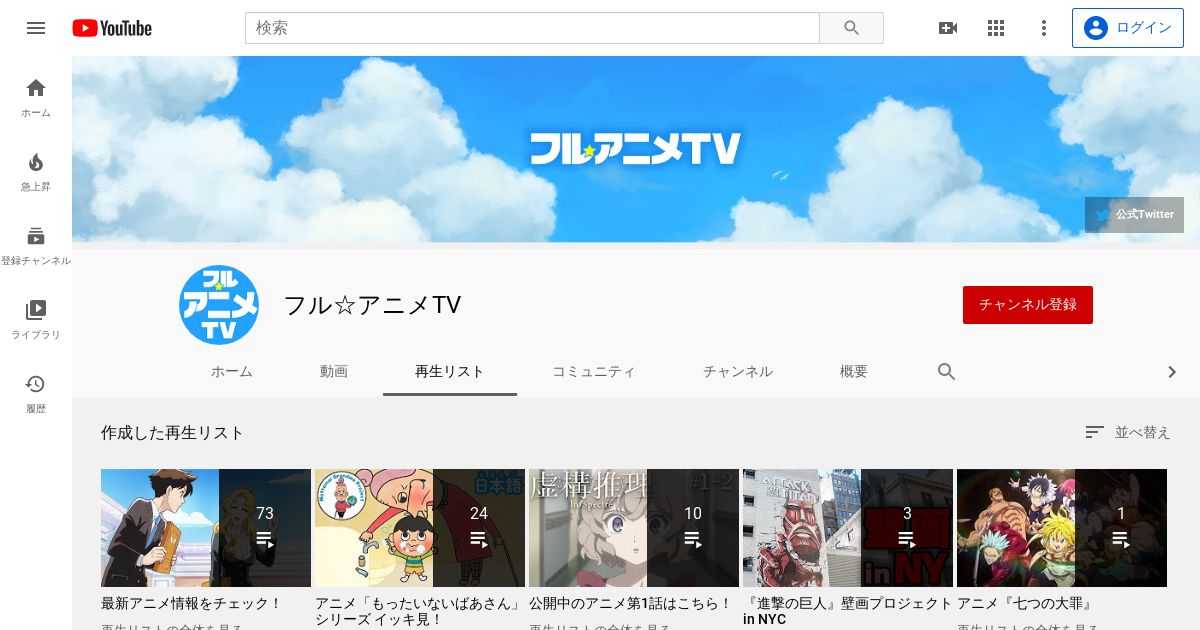Open 最新アニメ情報をチェック！ playlist thumbnail
1200x630 pixels.
(x=206, y=528)
